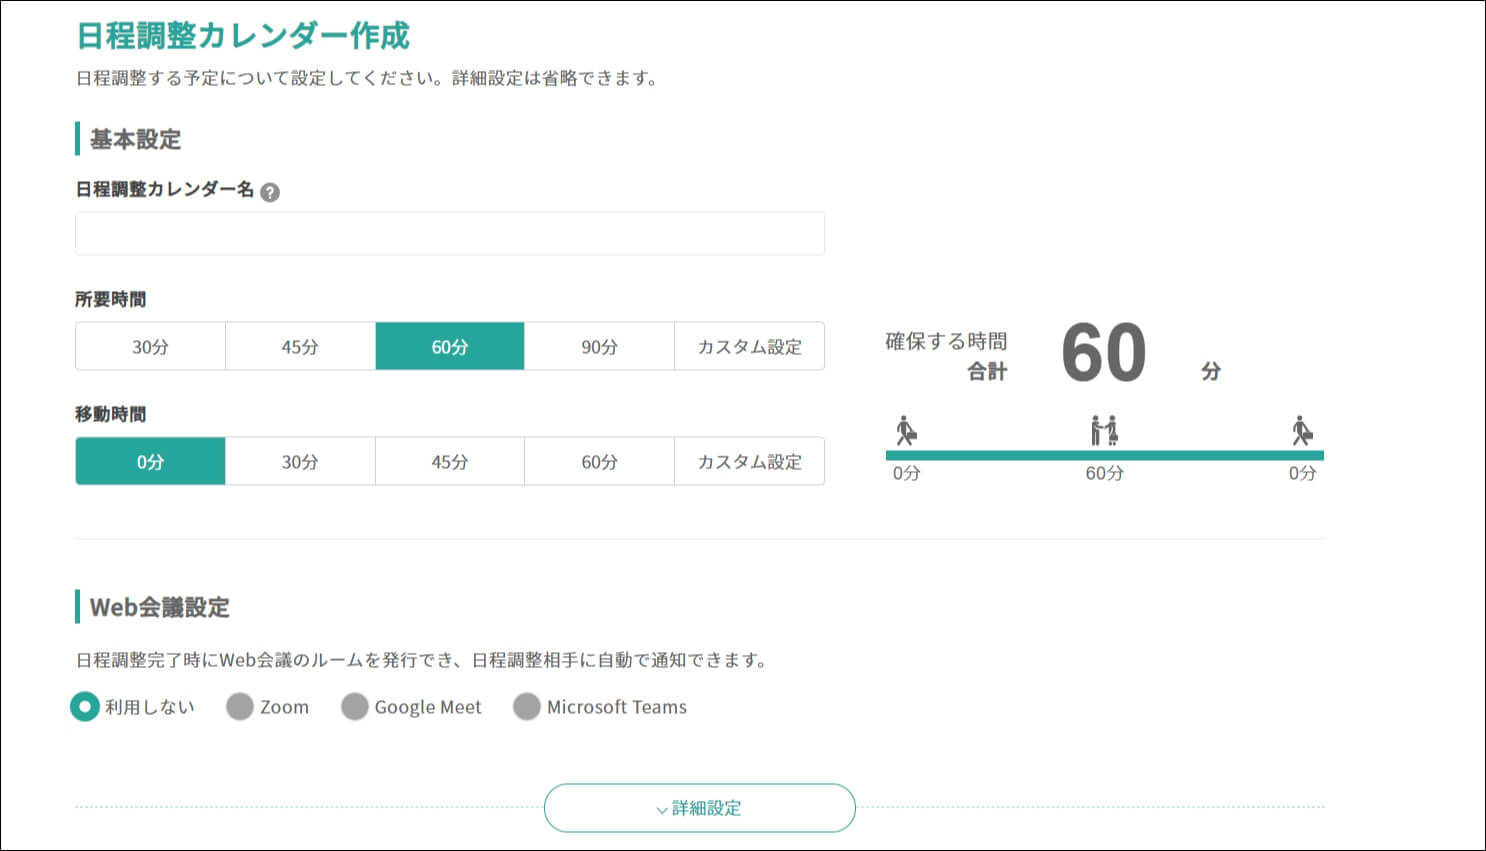This screenshot has height=851, width=1486.
Task: Set travel time to 60分
Action: point(599,461)
